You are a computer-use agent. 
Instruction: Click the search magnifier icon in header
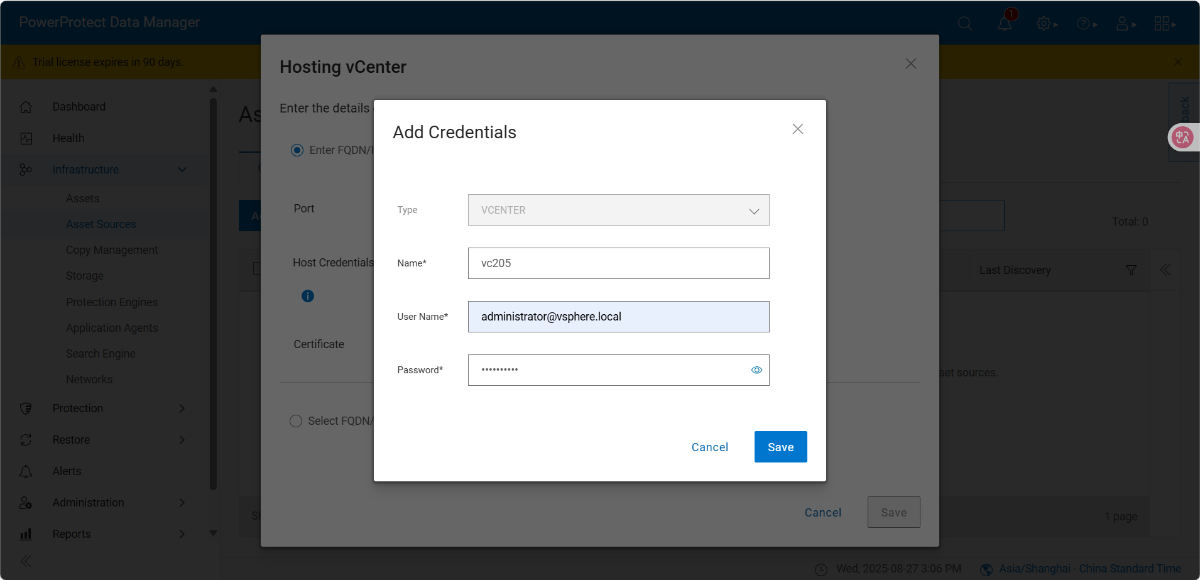tap(965, 24)
